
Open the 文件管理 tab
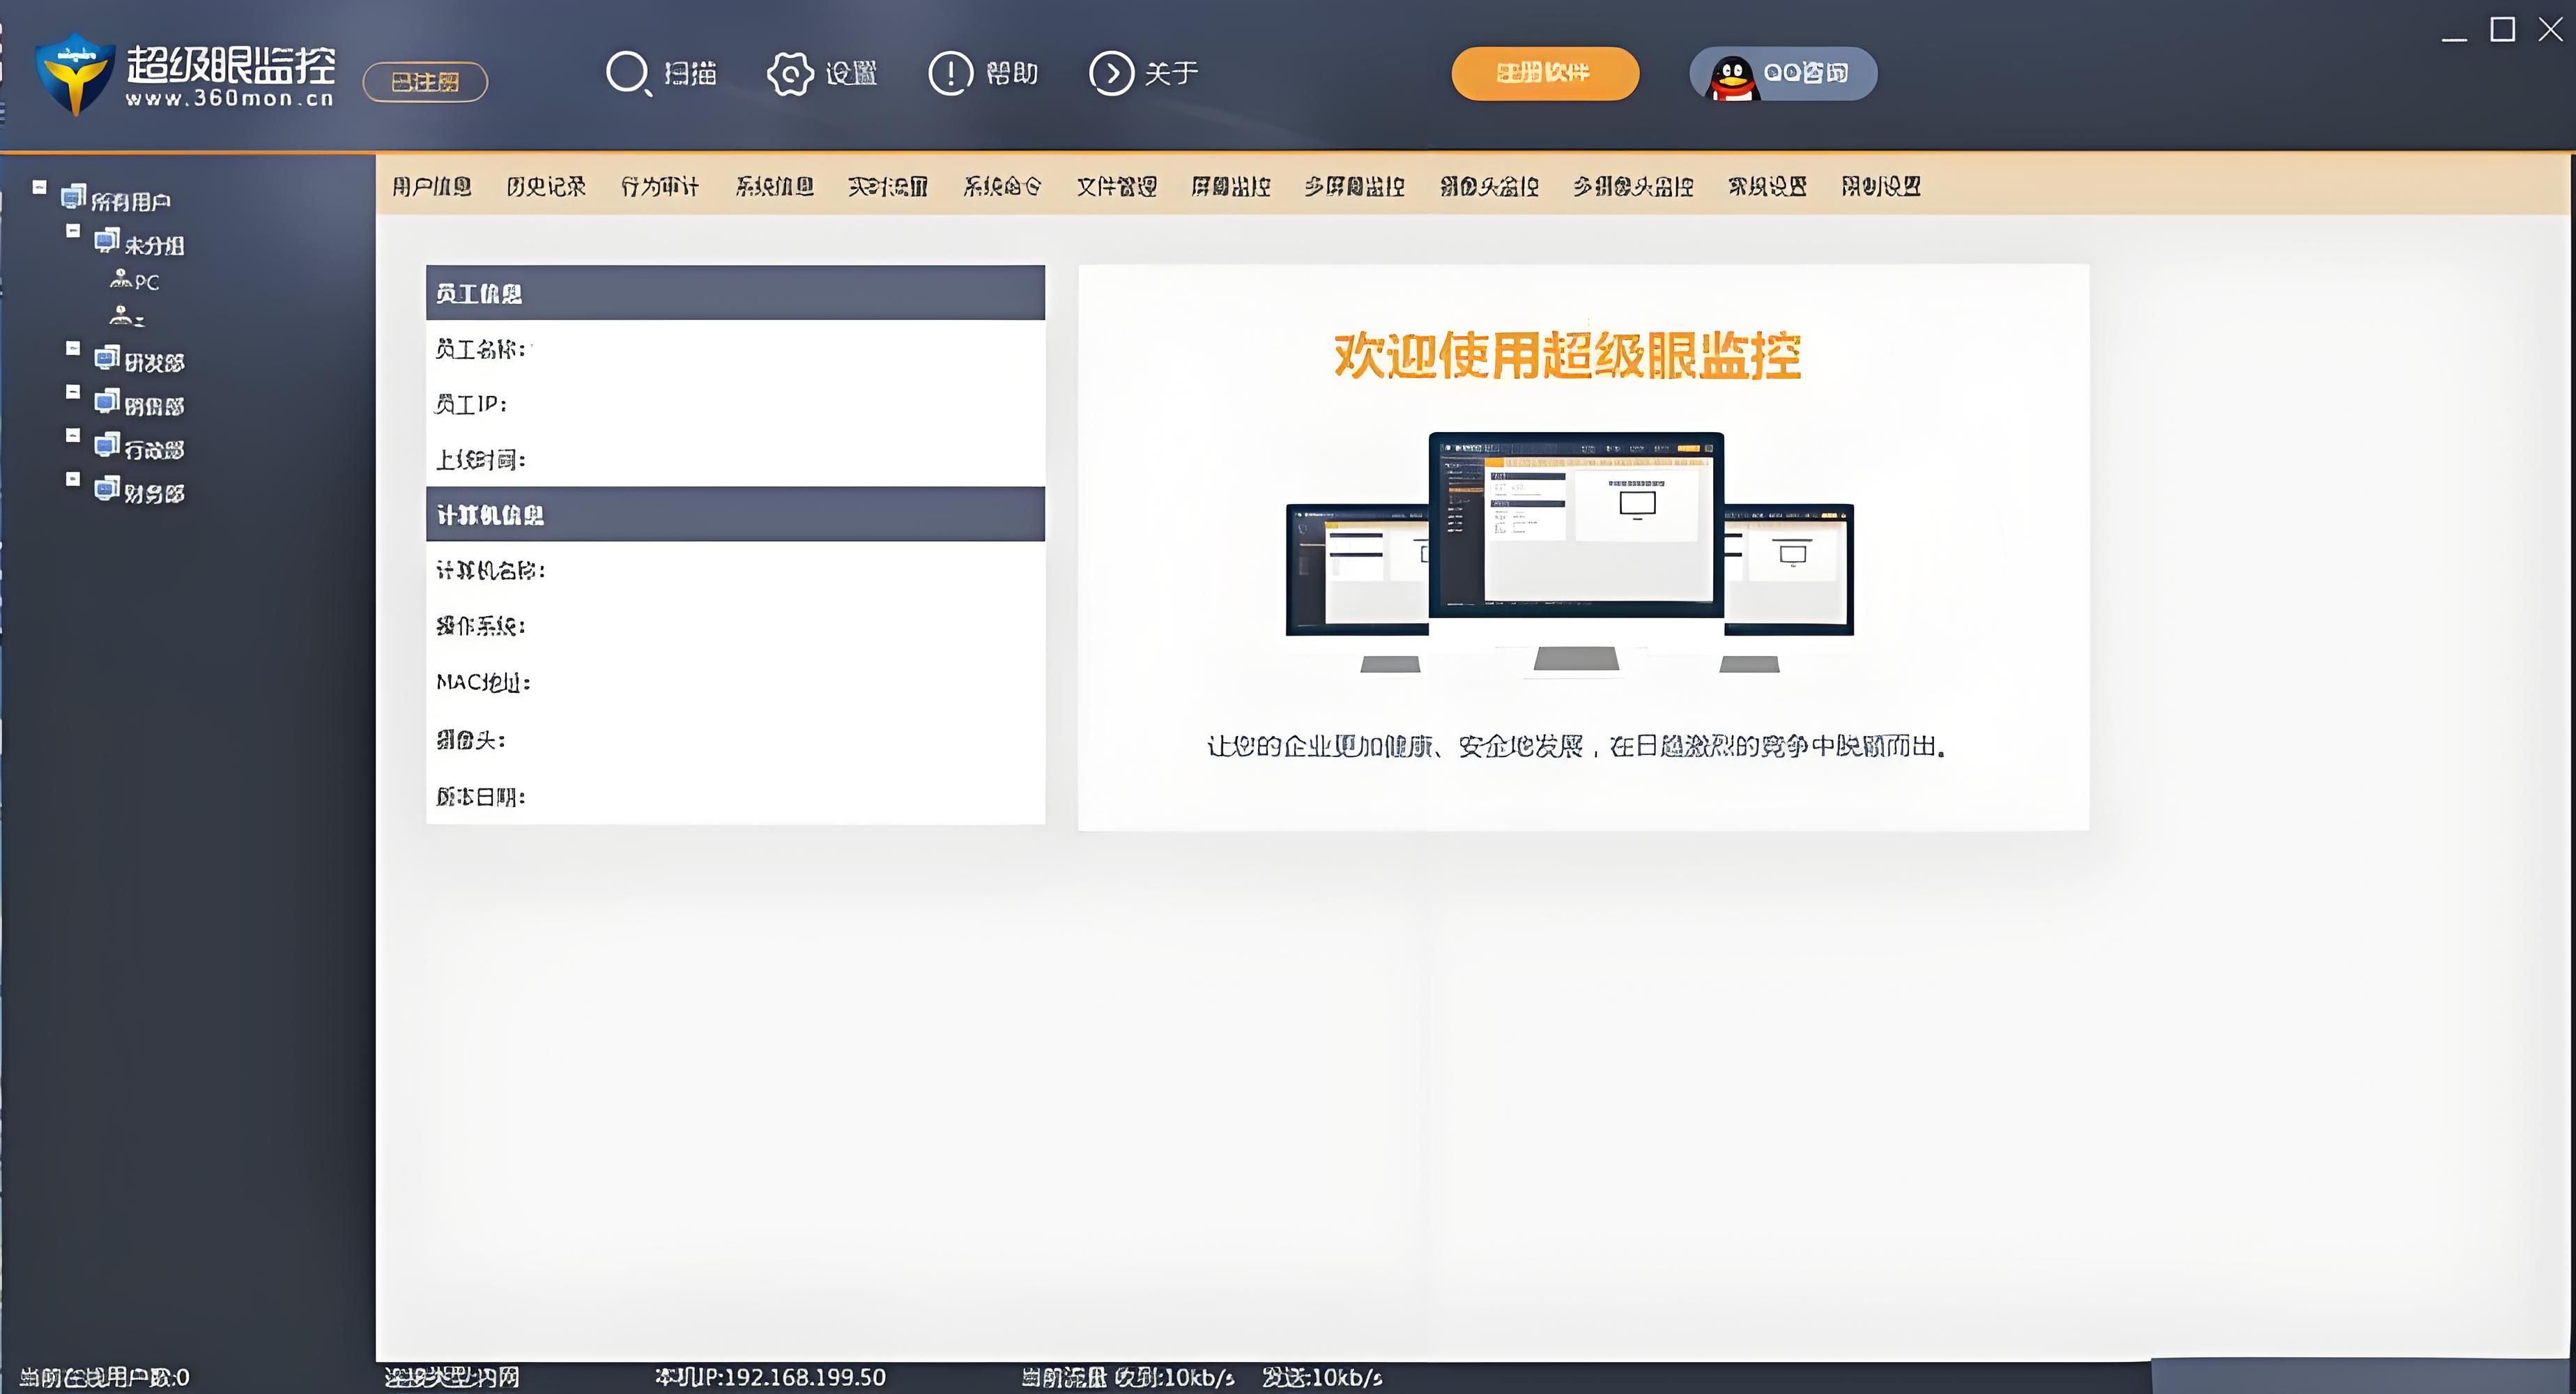[1116, 186]
